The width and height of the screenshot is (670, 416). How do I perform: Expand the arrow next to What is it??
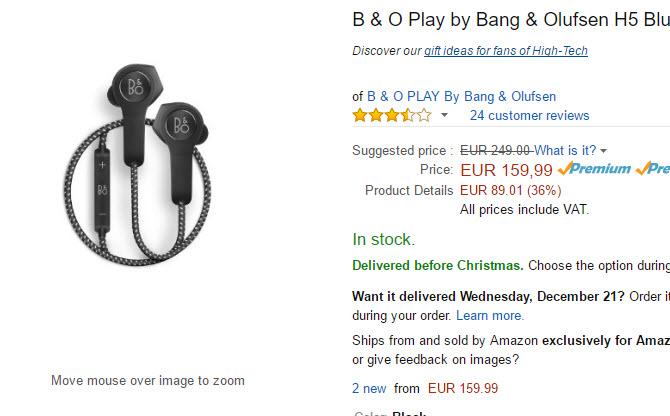603,151
